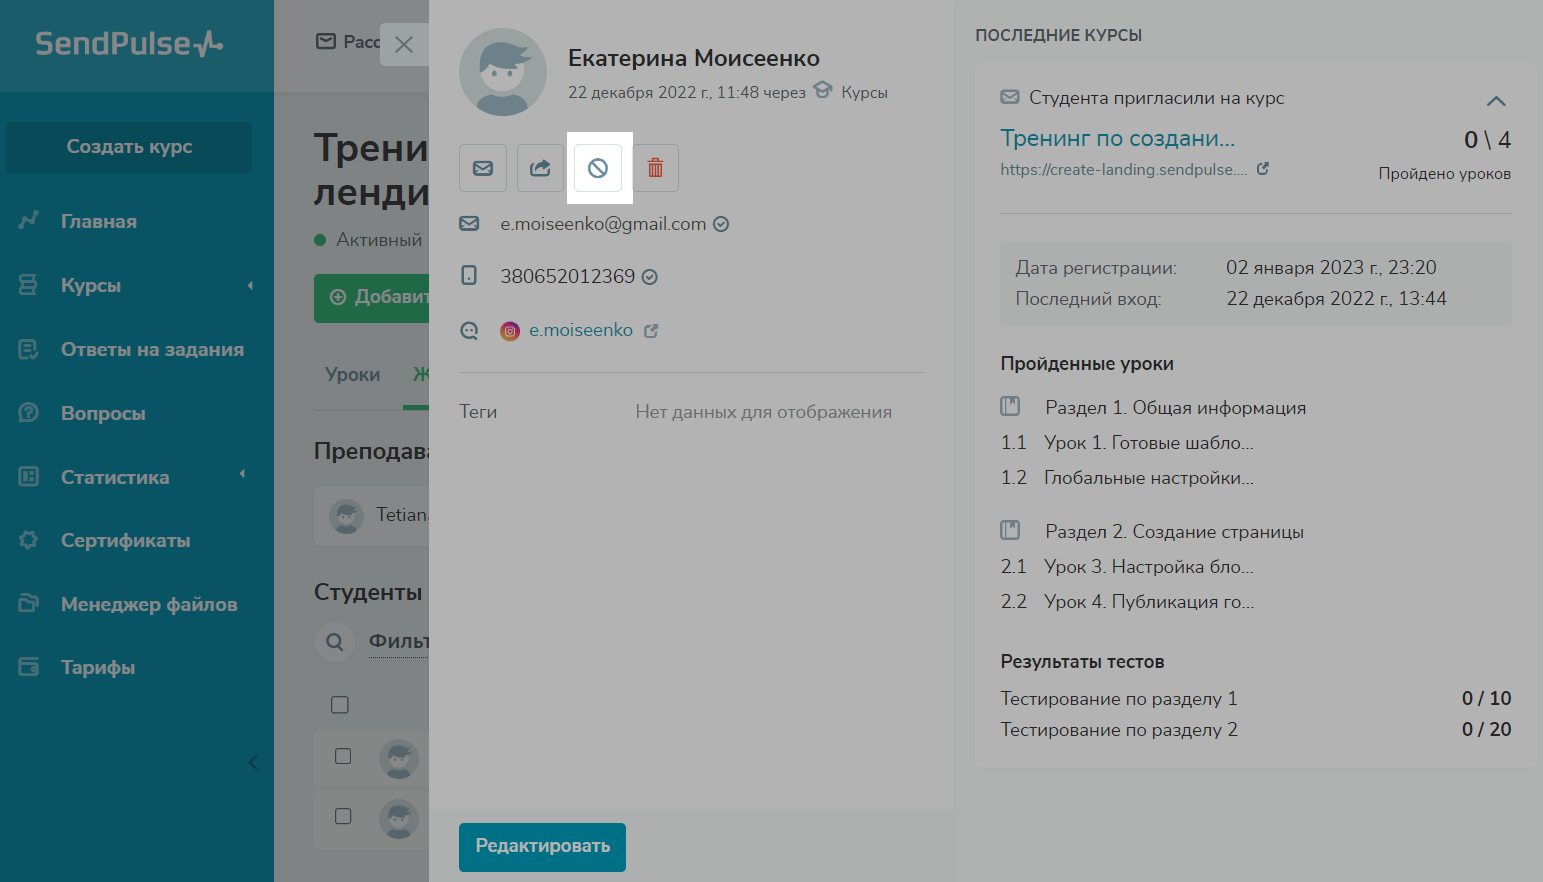
Task: Toggle the select-all students checkbox
Action: [340, 705]
